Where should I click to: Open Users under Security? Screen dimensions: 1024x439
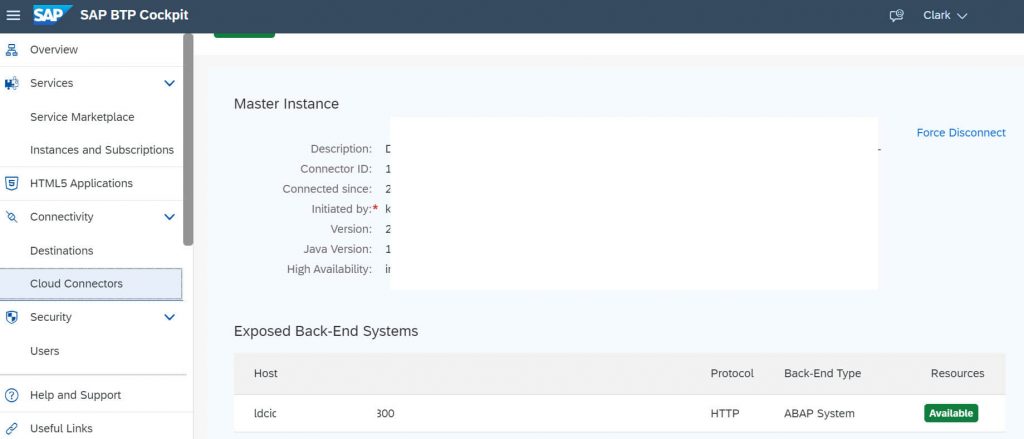point(44,351)
